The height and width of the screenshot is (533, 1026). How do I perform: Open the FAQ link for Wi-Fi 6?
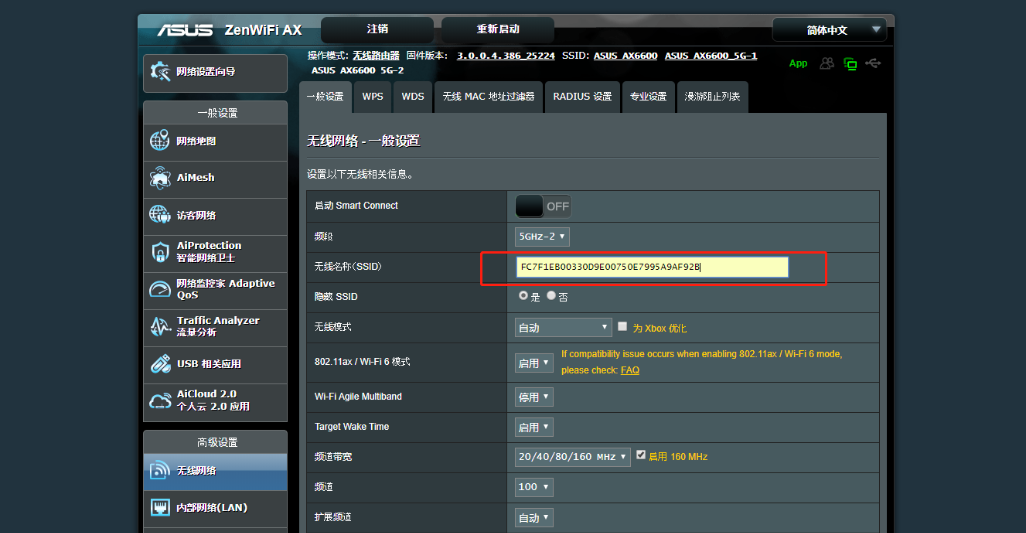click(x=630, y=370)
